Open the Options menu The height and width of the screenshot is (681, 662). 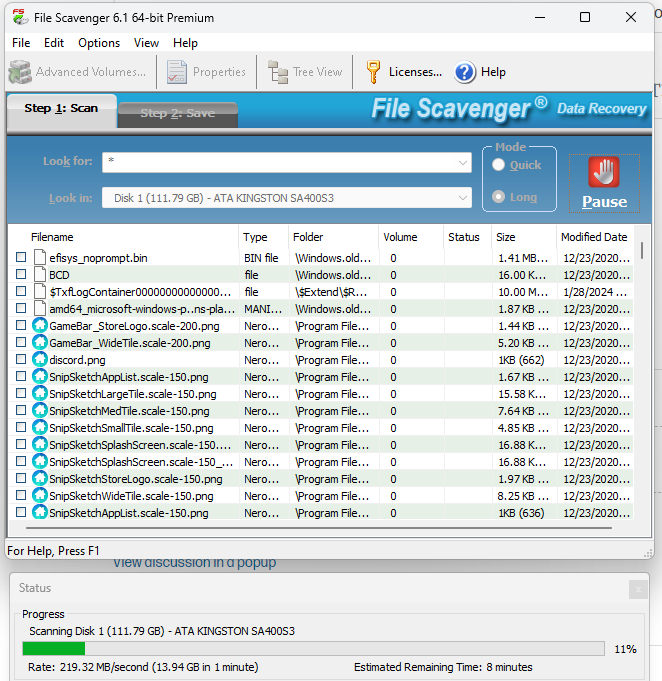coord(99,43)
